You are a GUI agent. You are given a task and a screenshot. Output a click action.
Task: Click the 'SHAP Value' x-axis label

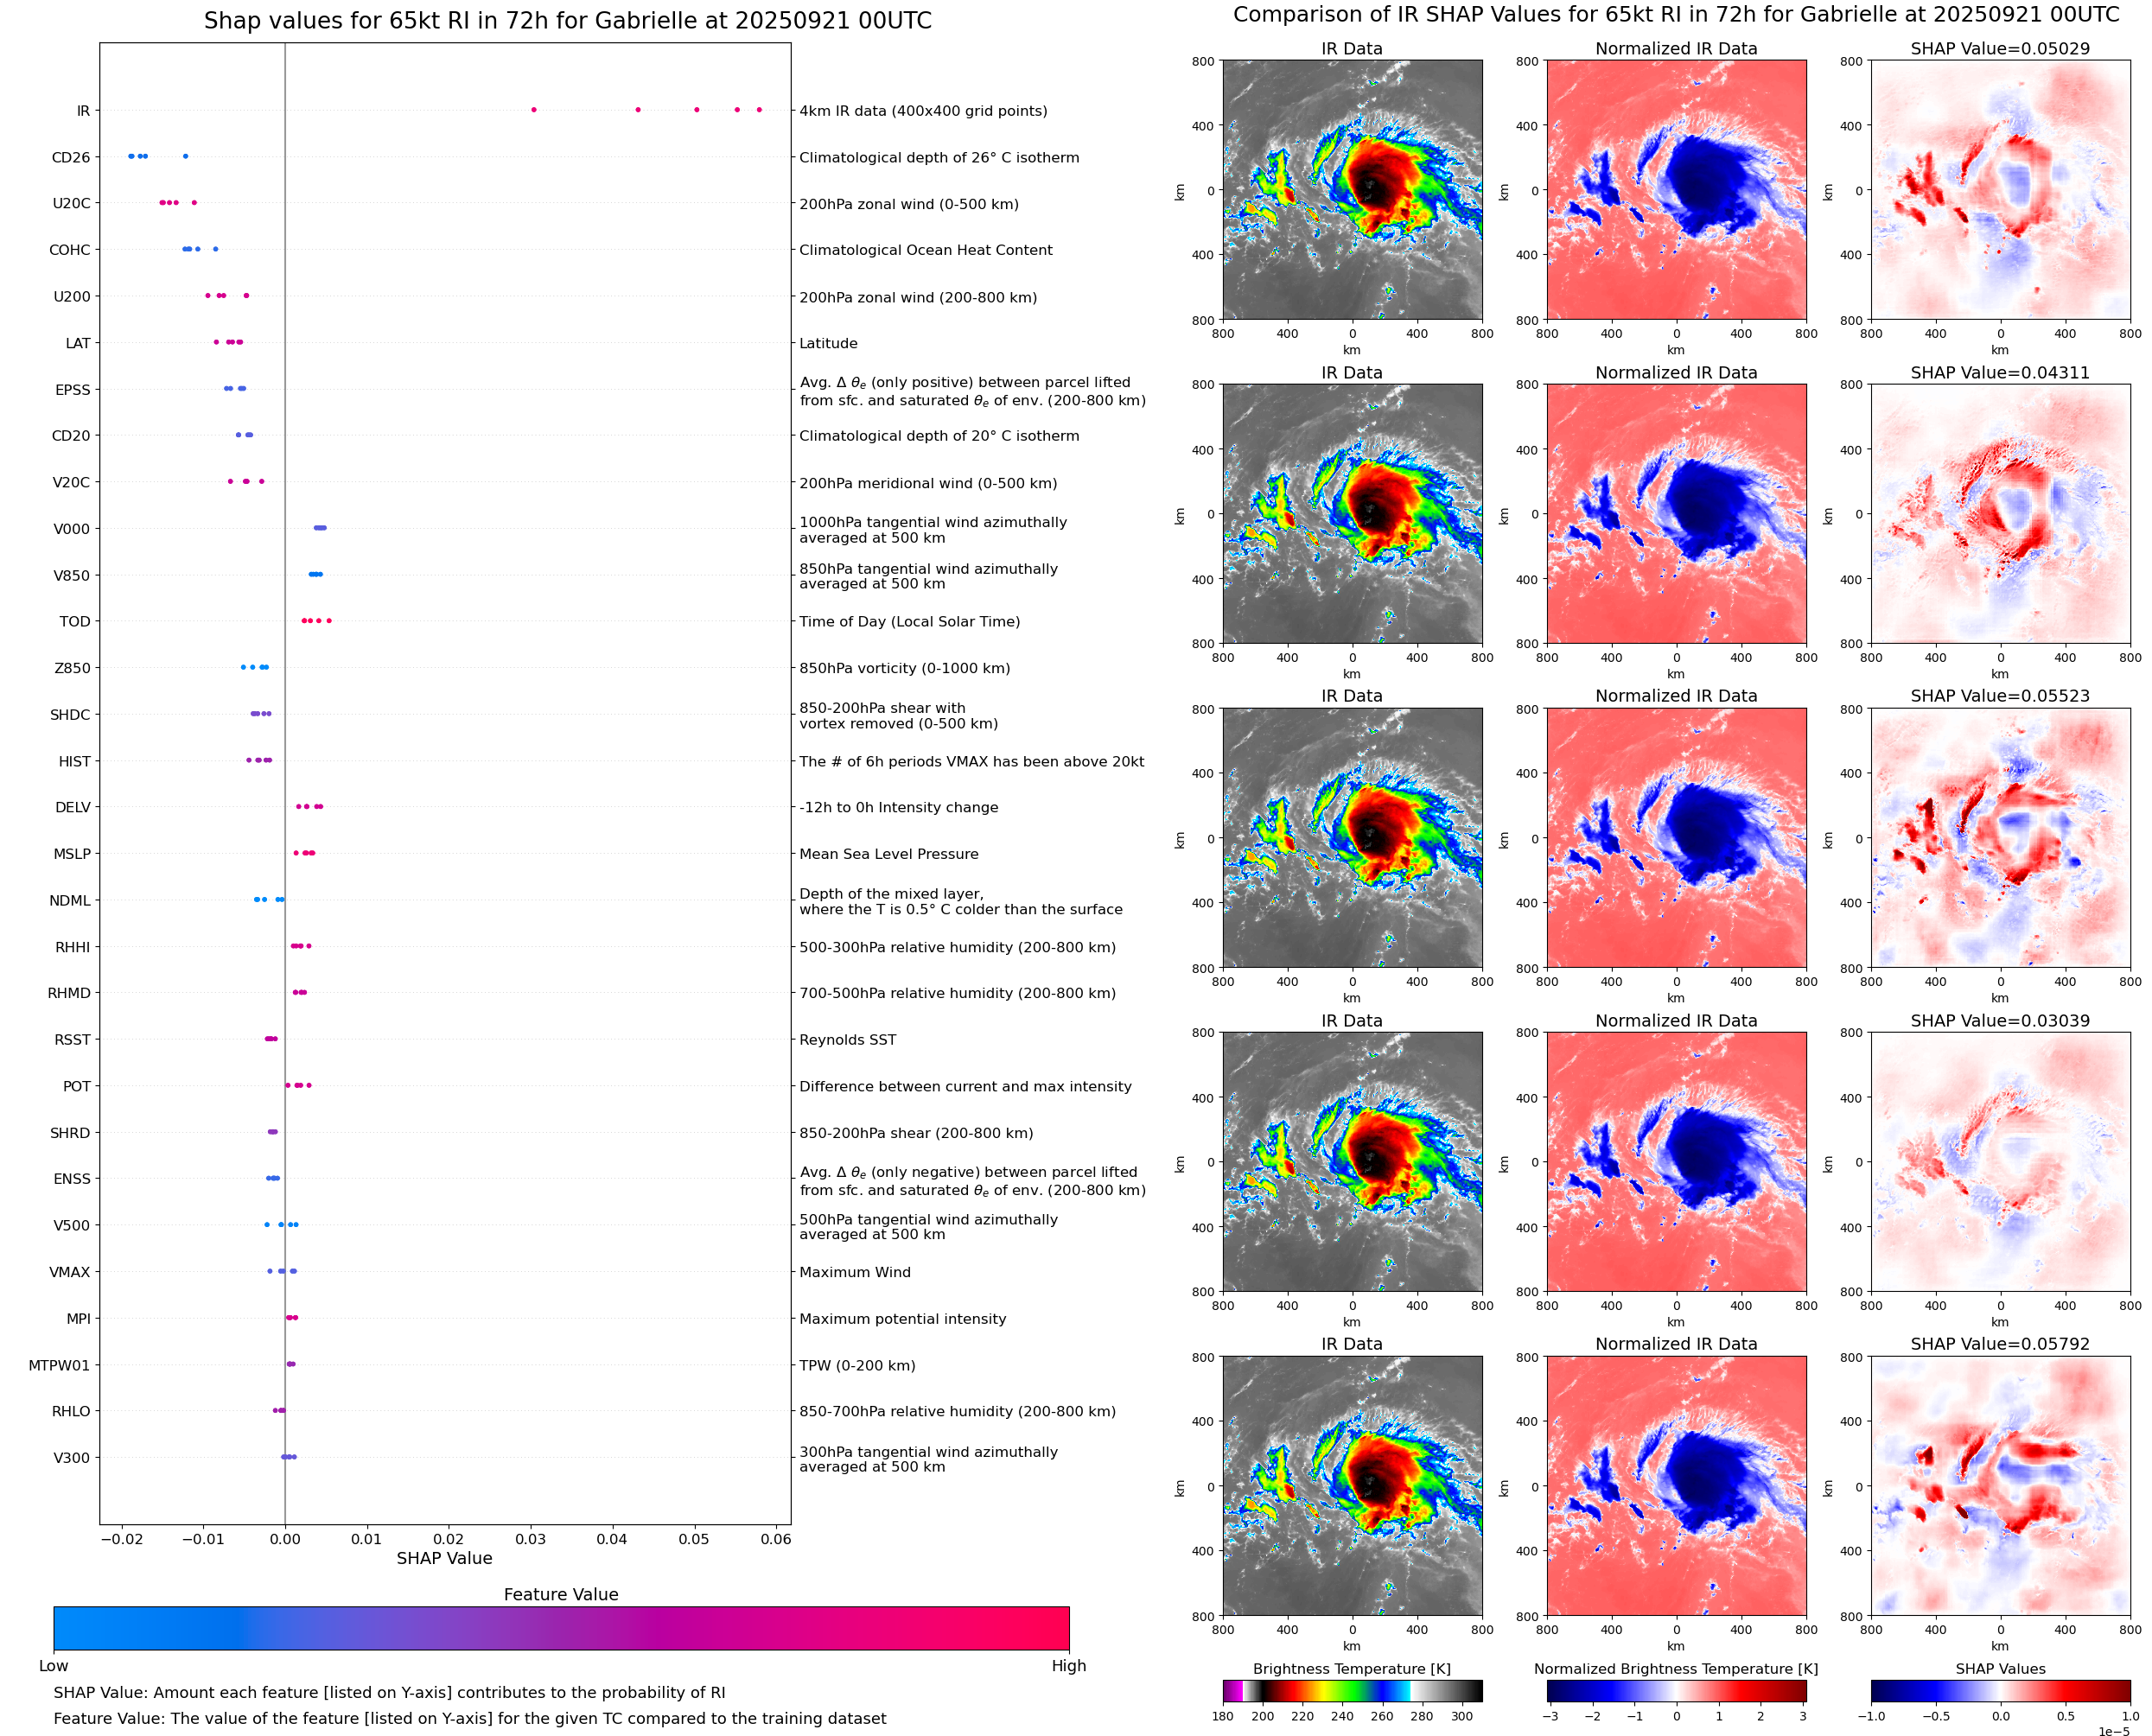click(x=444, y=1558)
